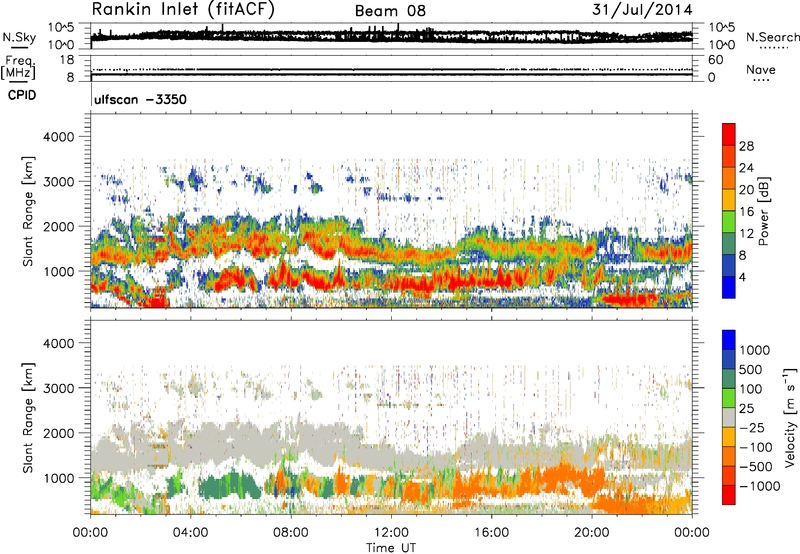Pick the velocity colorbar segment between -100 and -500

tap(729, 456)
